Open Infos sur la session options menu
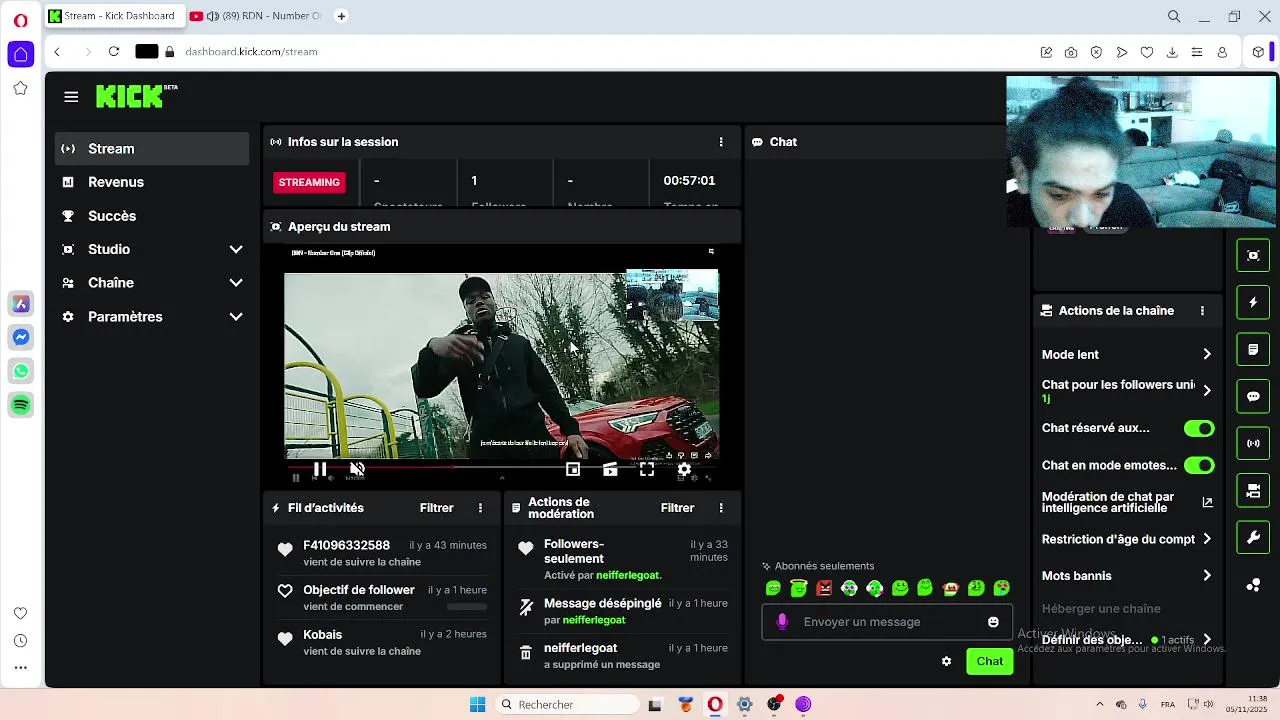This screenshot has width=1280, height=720. (721, 142)
